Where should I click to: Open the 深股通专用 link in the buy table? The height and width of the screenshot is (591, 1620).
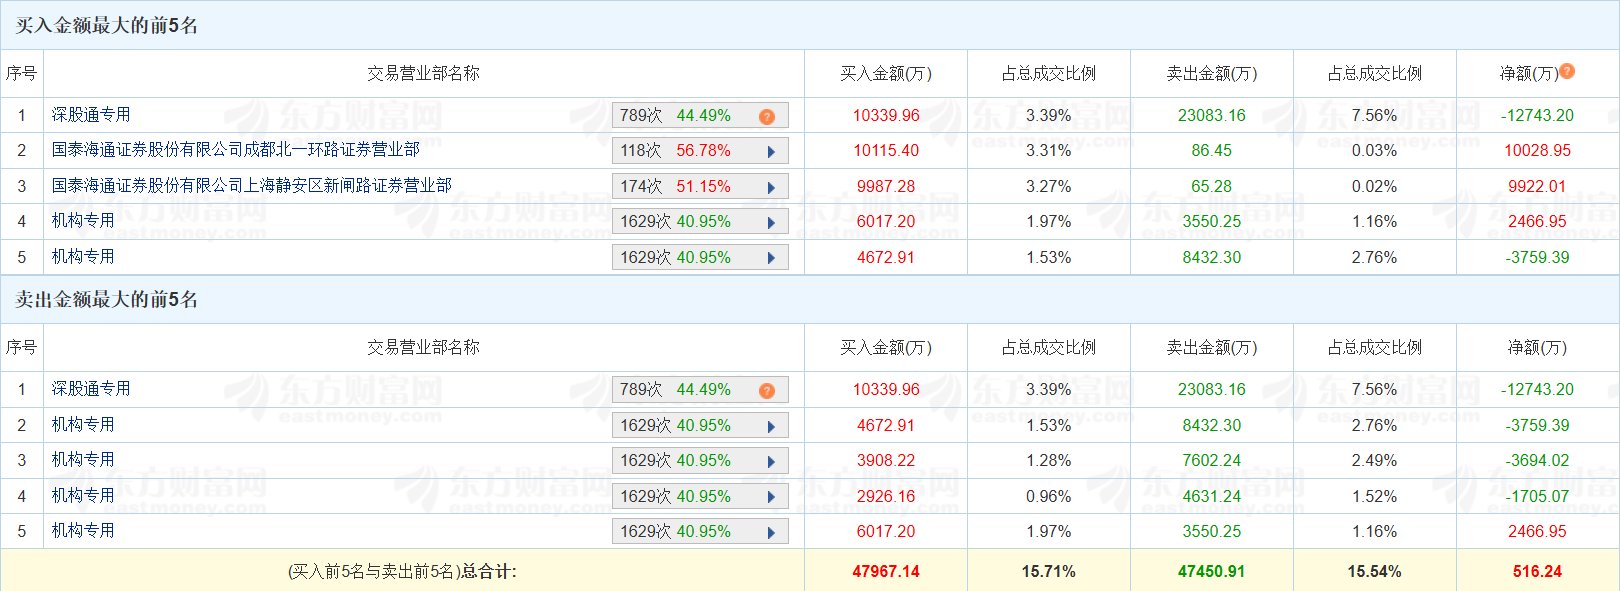click(91, 115)
